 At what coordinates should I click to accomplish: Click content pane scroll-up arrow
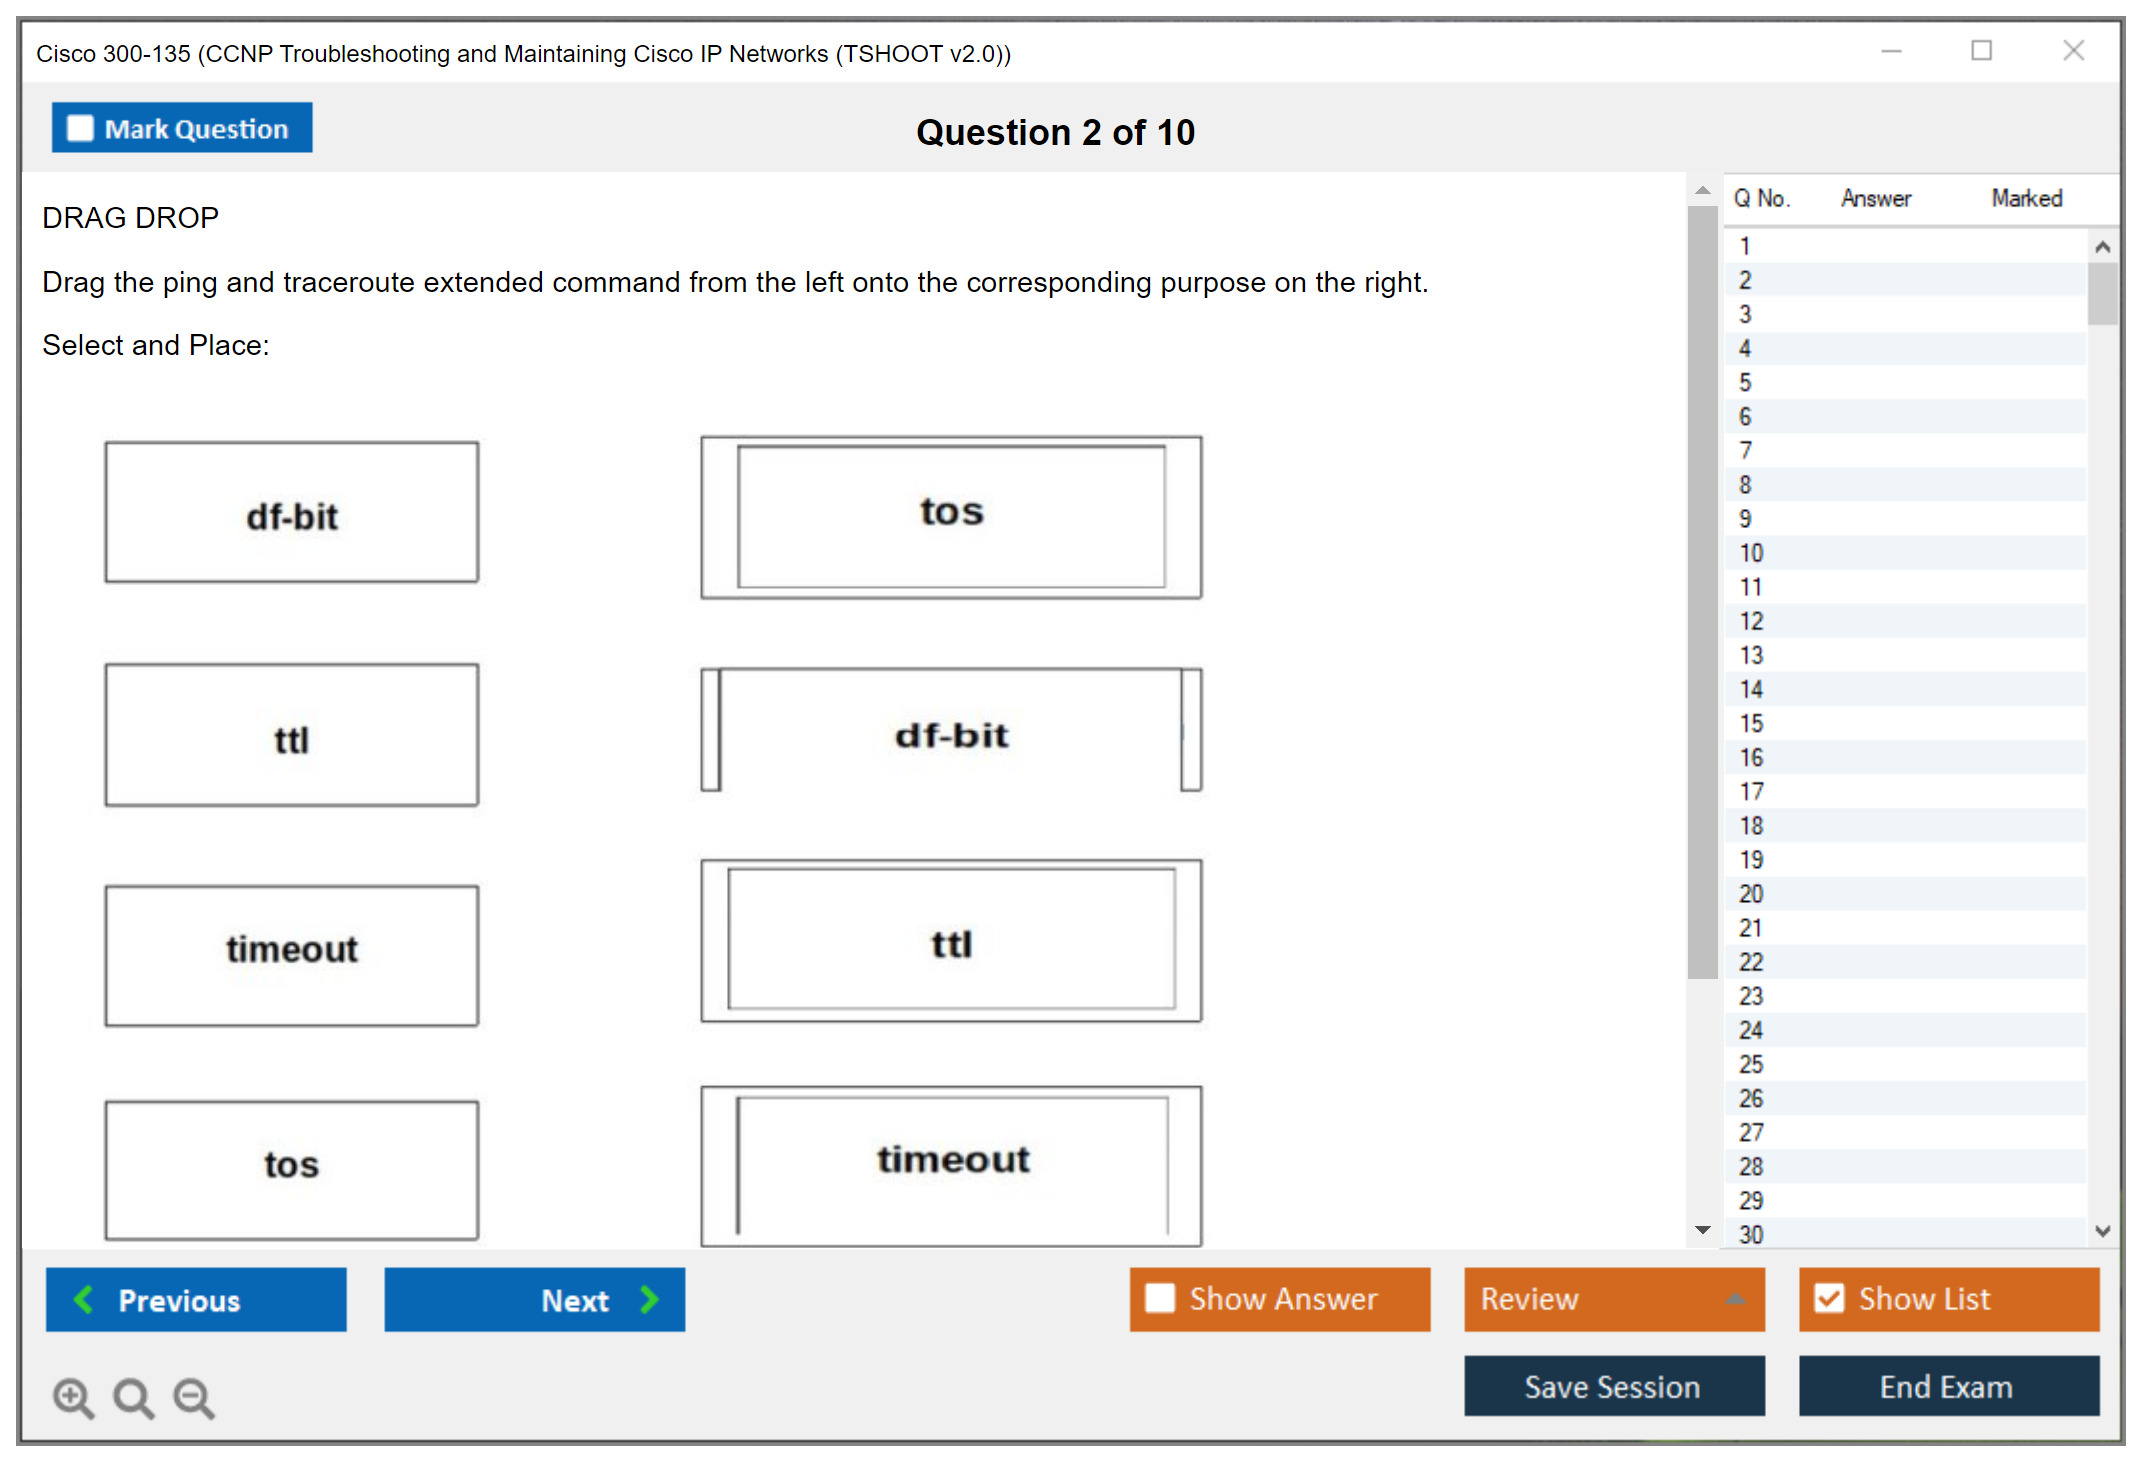[1702, 190]
